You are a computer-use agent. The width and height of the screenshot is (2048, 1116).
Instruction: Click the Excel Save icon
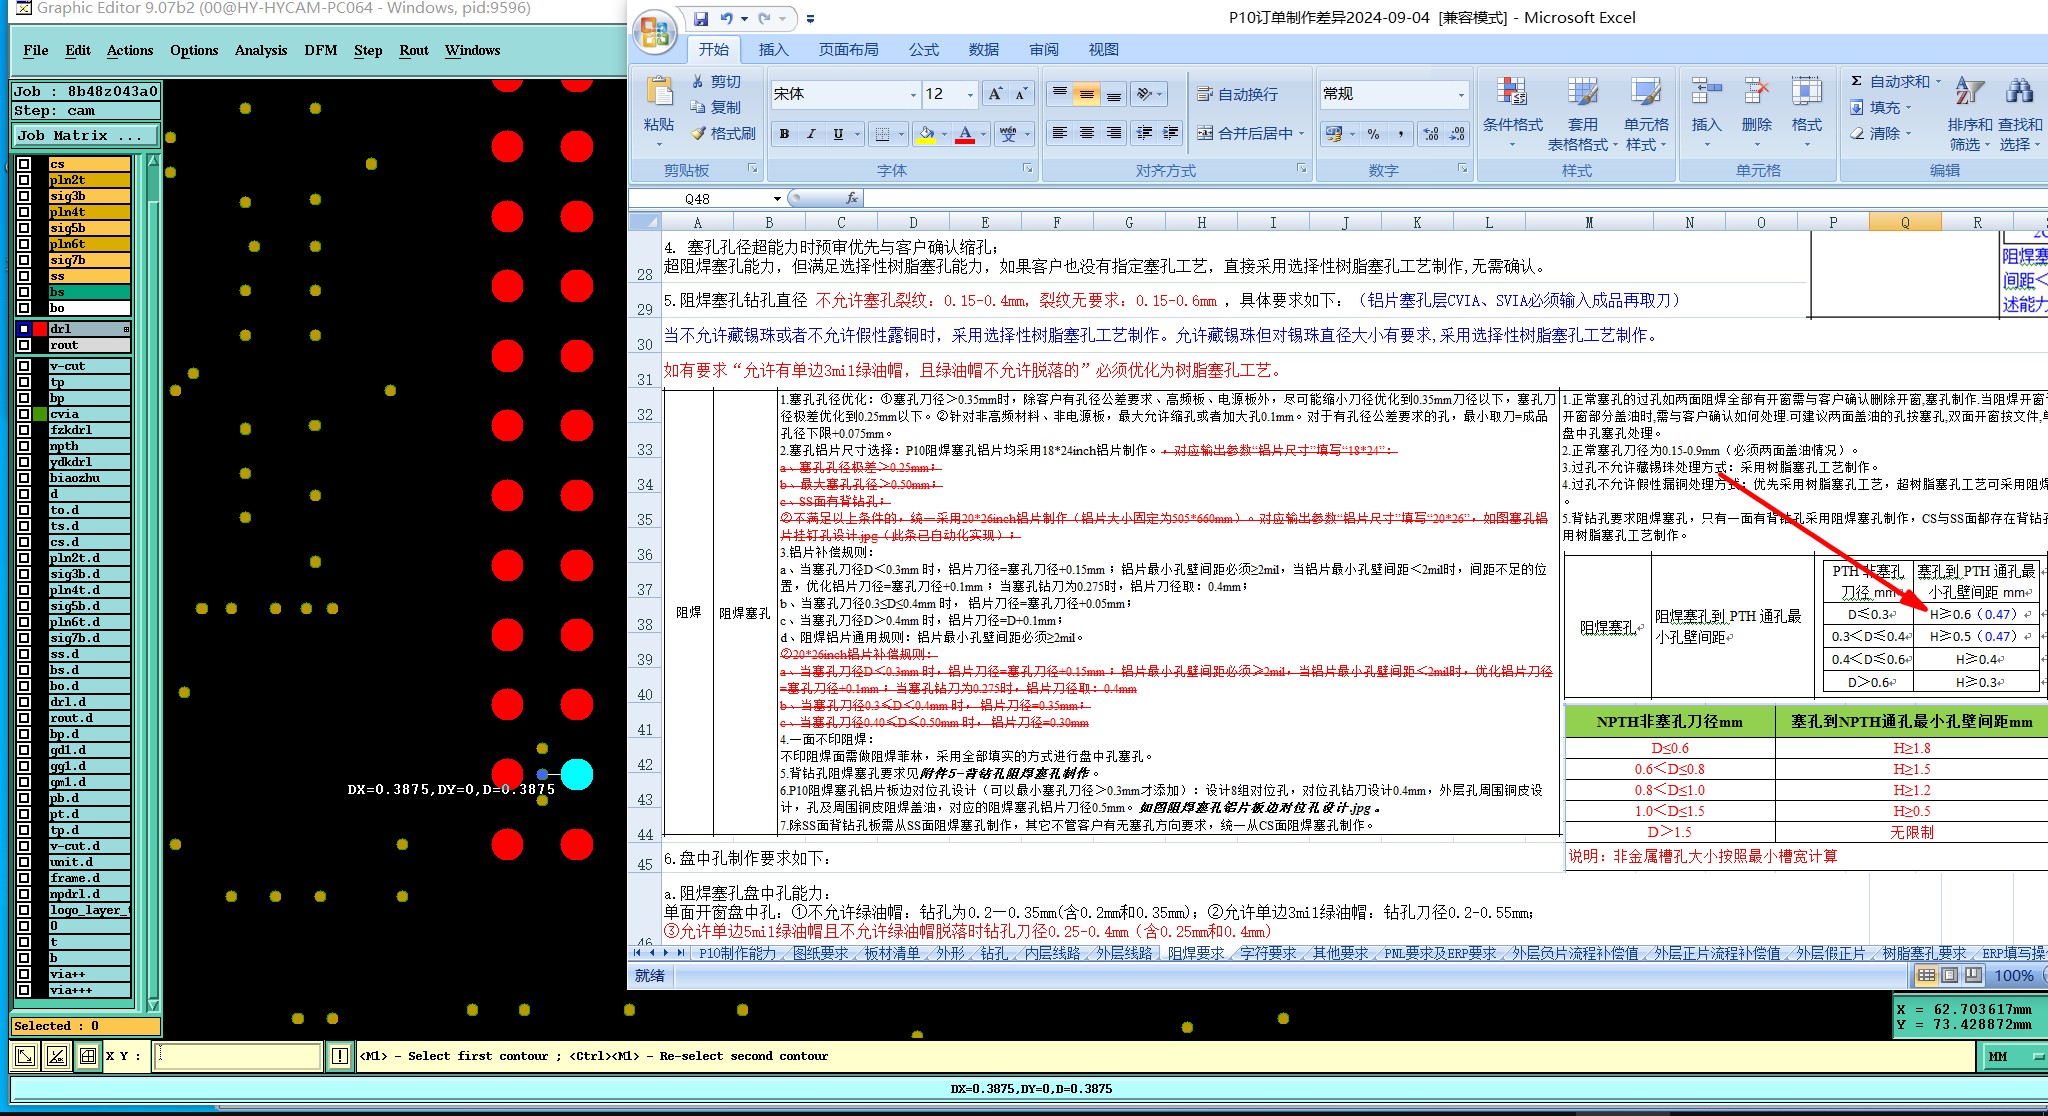point(701,18)
